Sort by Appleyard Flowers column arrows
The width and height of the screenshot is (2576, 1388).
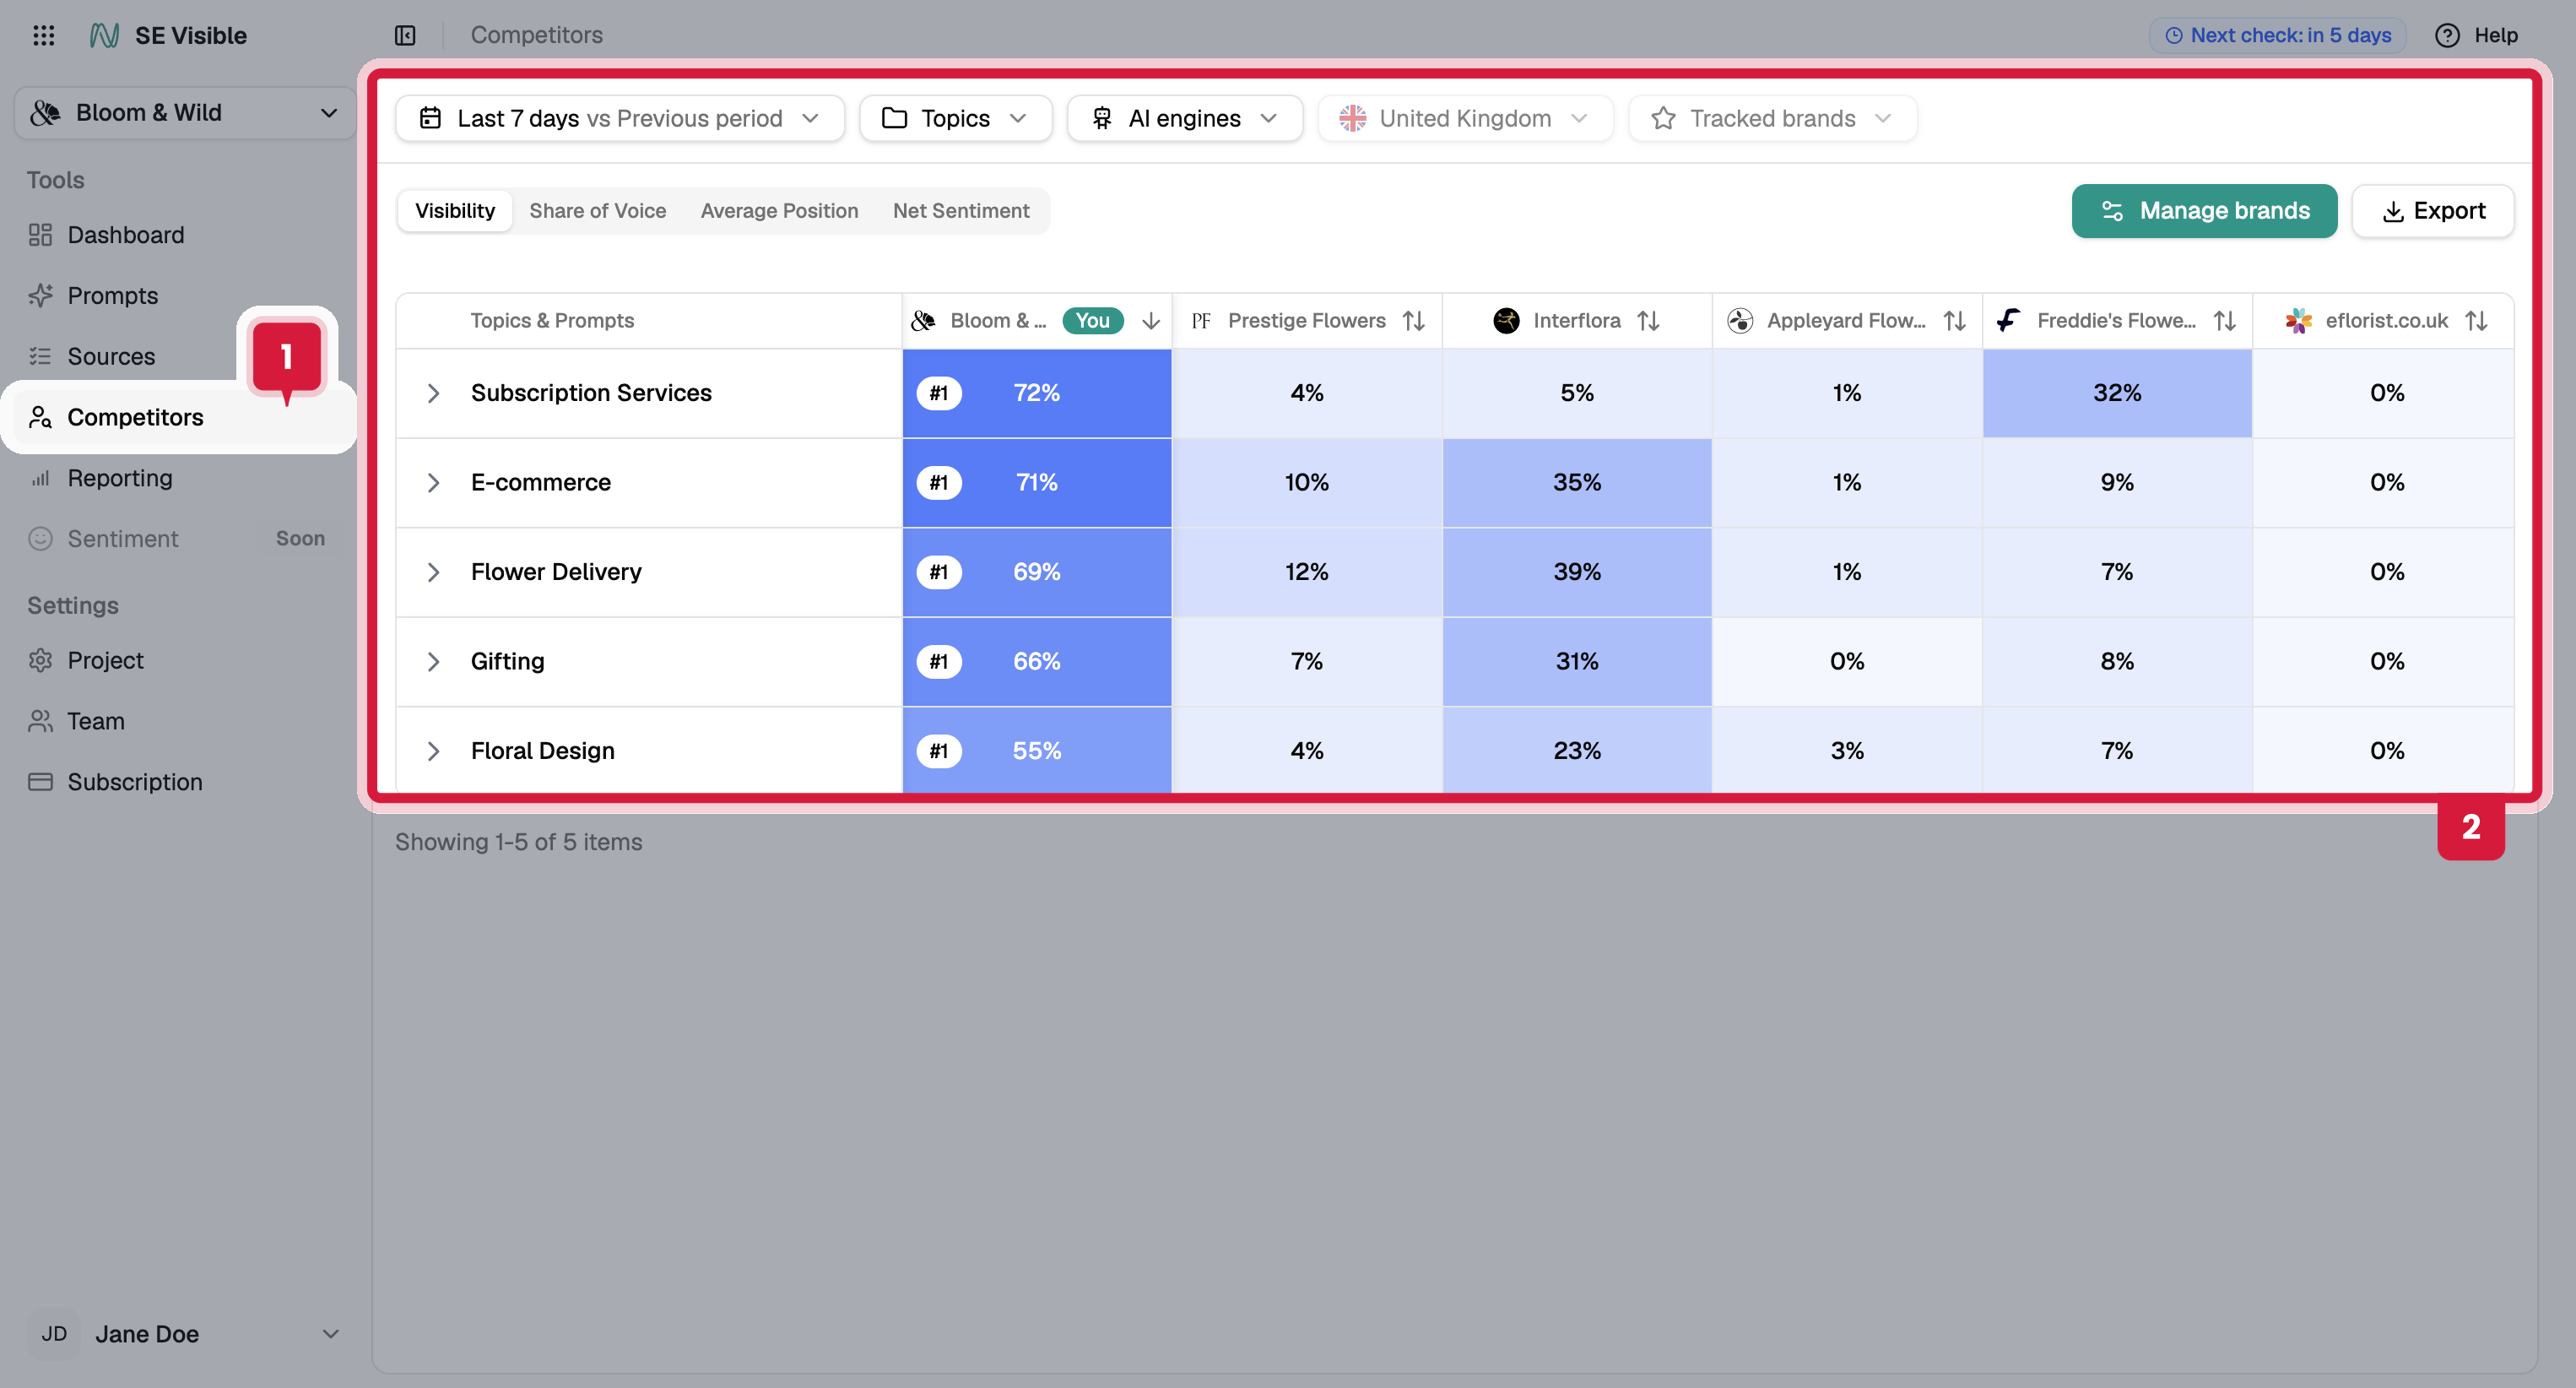pyautogui.click(x=1954, y=321)
